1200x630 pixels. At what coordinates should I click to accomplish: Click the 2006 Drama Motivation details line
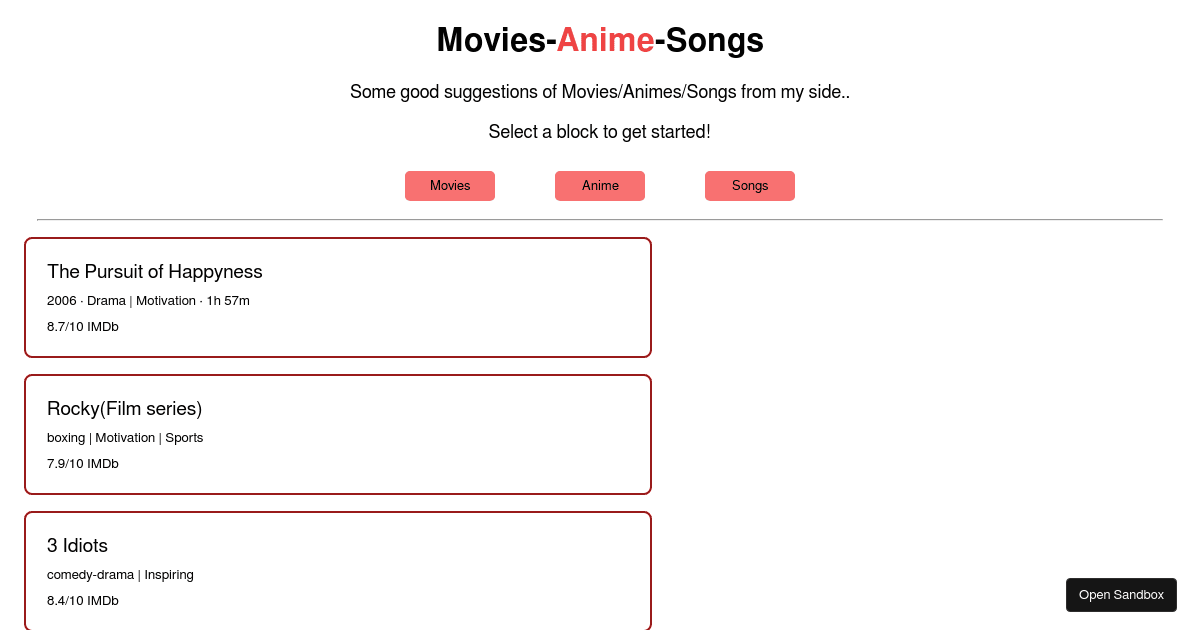tap(148, 301)
